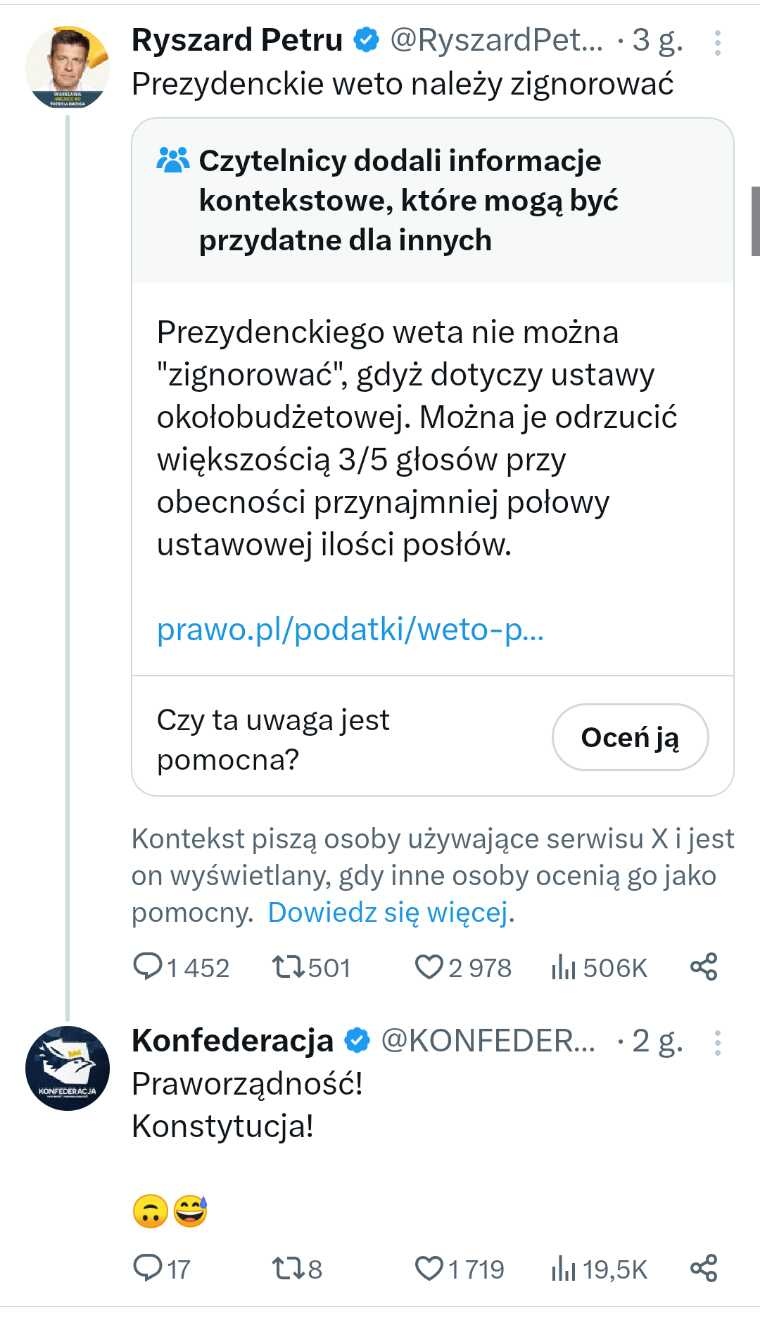Follow the 'Dowiedz się więcej' link
Screen dimensions: 760x1318
390,912
